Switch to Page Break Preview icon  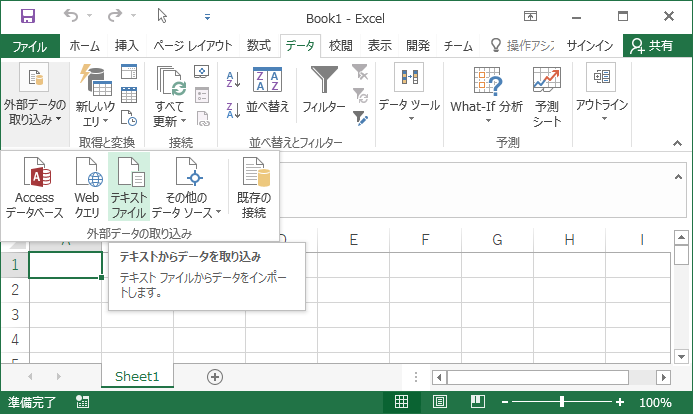(x=478, y=402)
